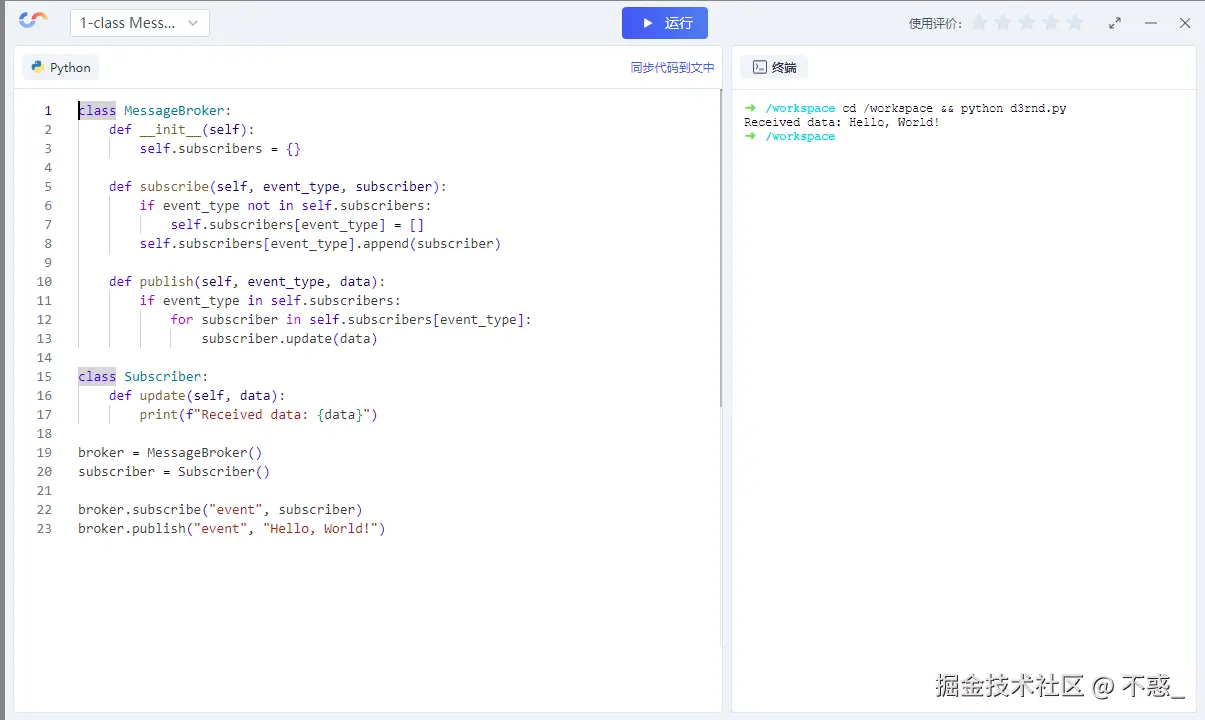Click 'def publish(self, event_type, data):' line
This screenshot has height=720, width=1205.
point(247,282)
